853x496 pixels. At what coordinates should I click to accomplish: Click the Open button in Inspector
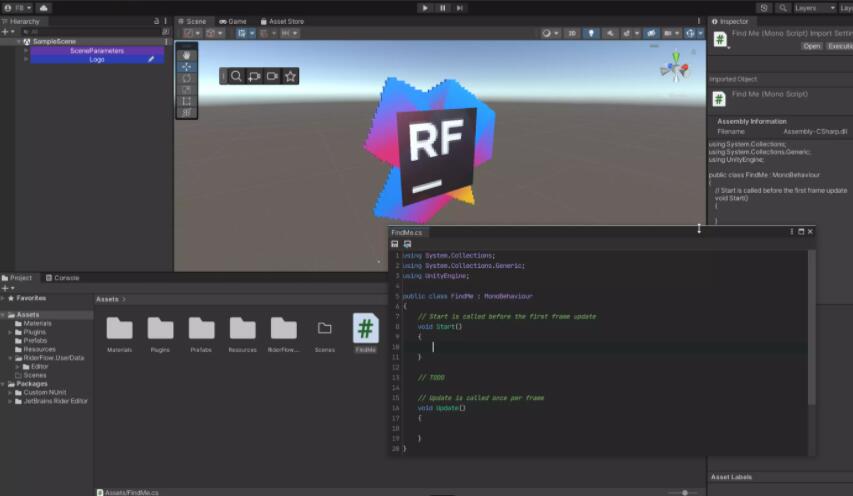[811, 46]
